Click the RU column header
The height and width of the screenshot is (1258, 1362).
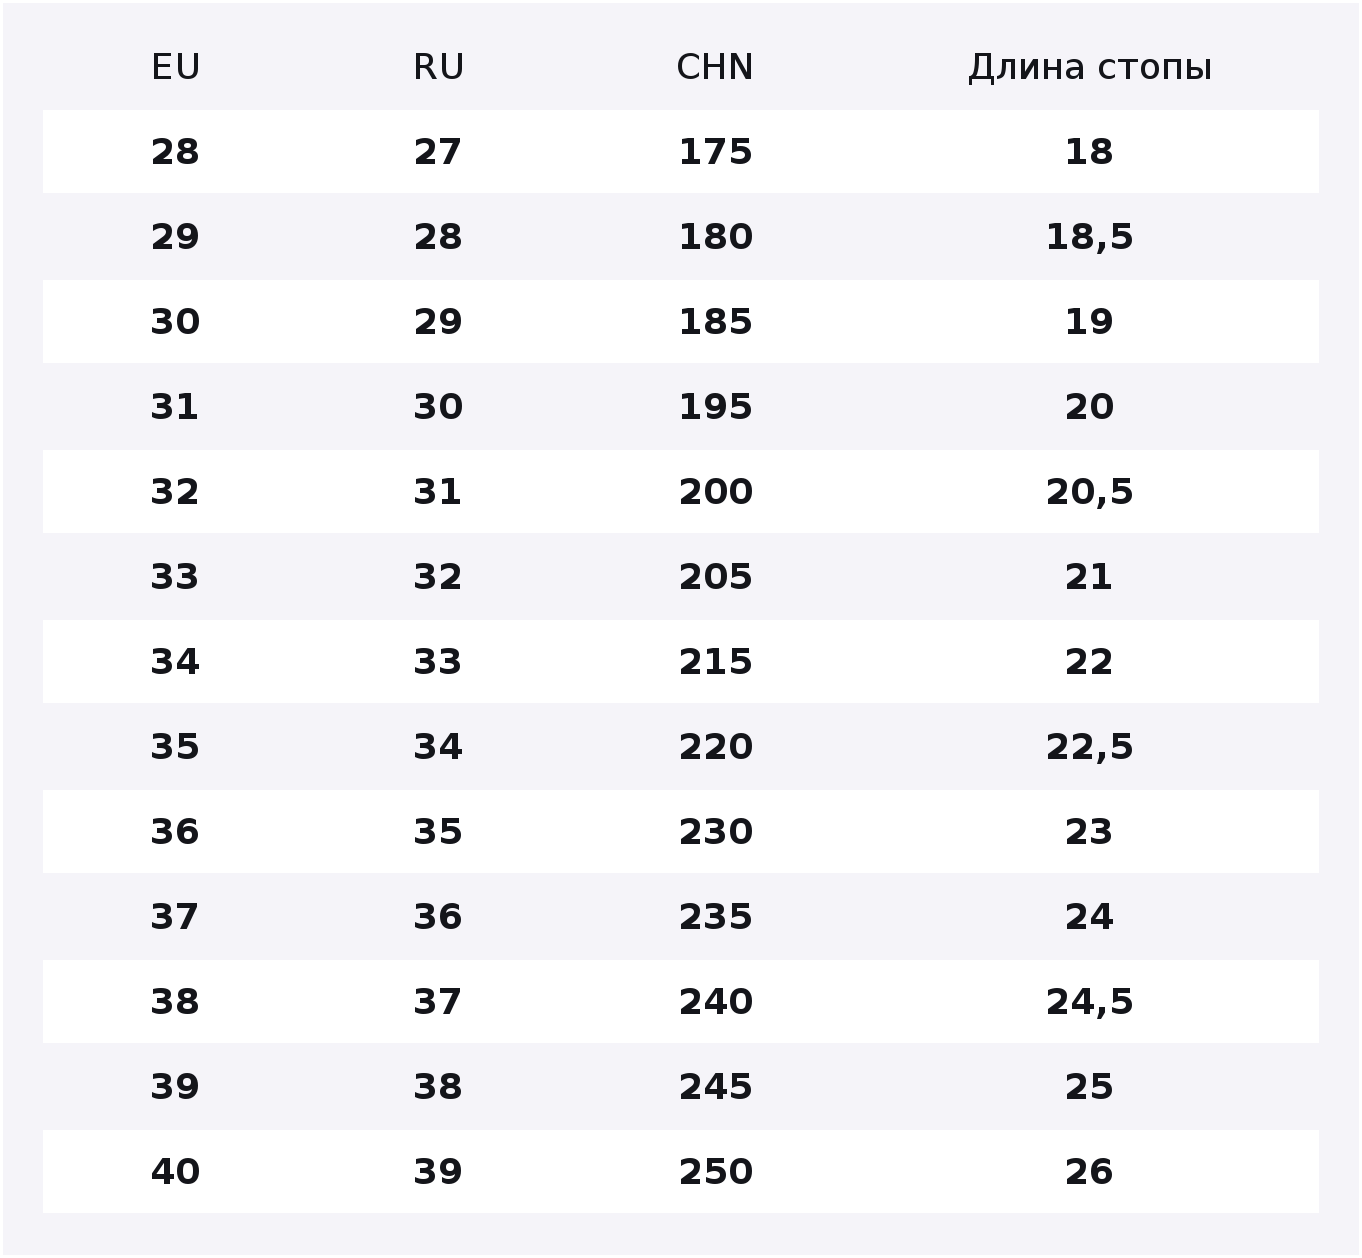(438, 67)
